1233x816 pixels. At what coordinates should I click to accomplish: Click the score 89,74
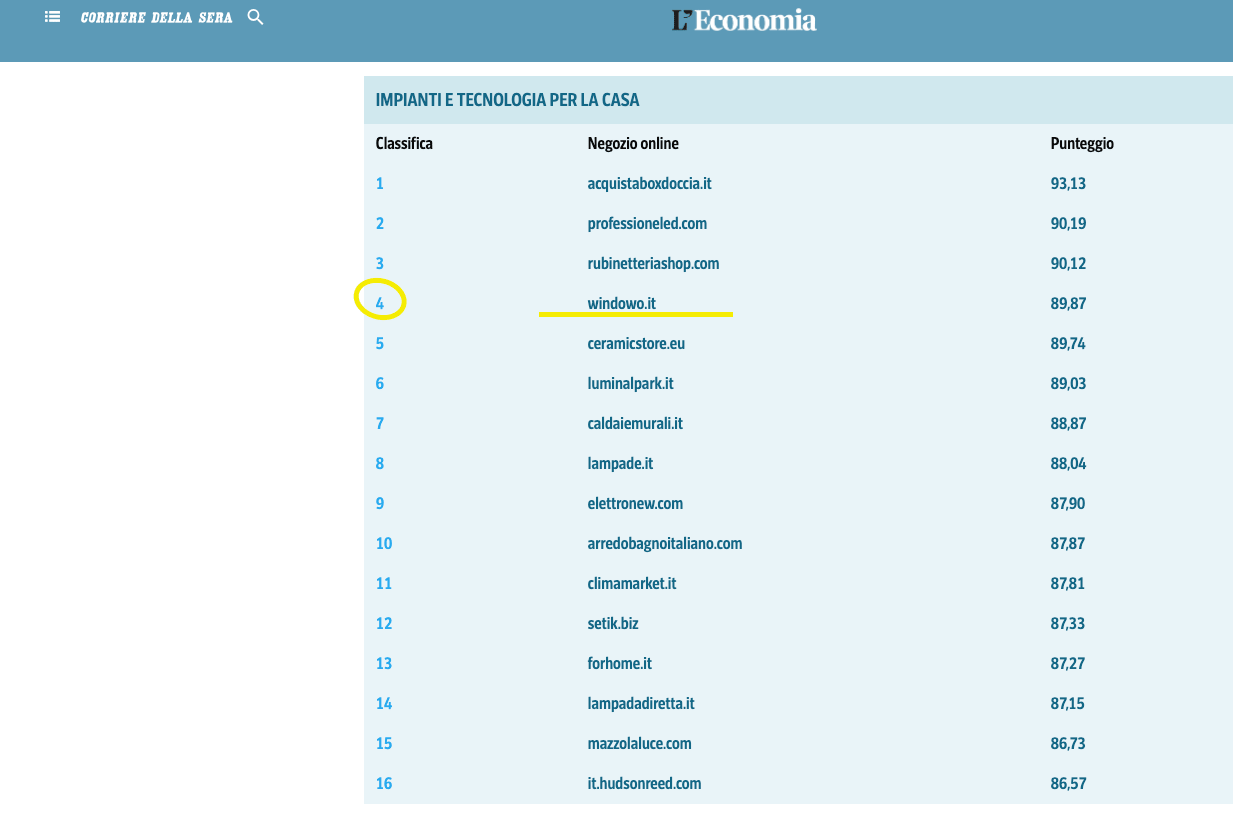tap(1068, 343)
